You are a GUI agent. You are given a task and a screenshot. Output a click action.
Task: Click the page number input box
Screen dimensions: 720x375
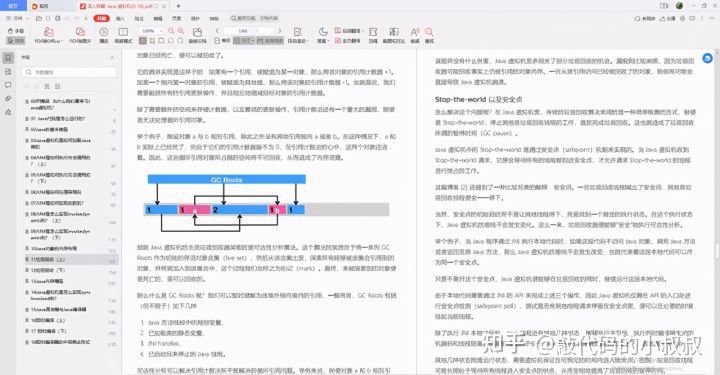point(248,31)
